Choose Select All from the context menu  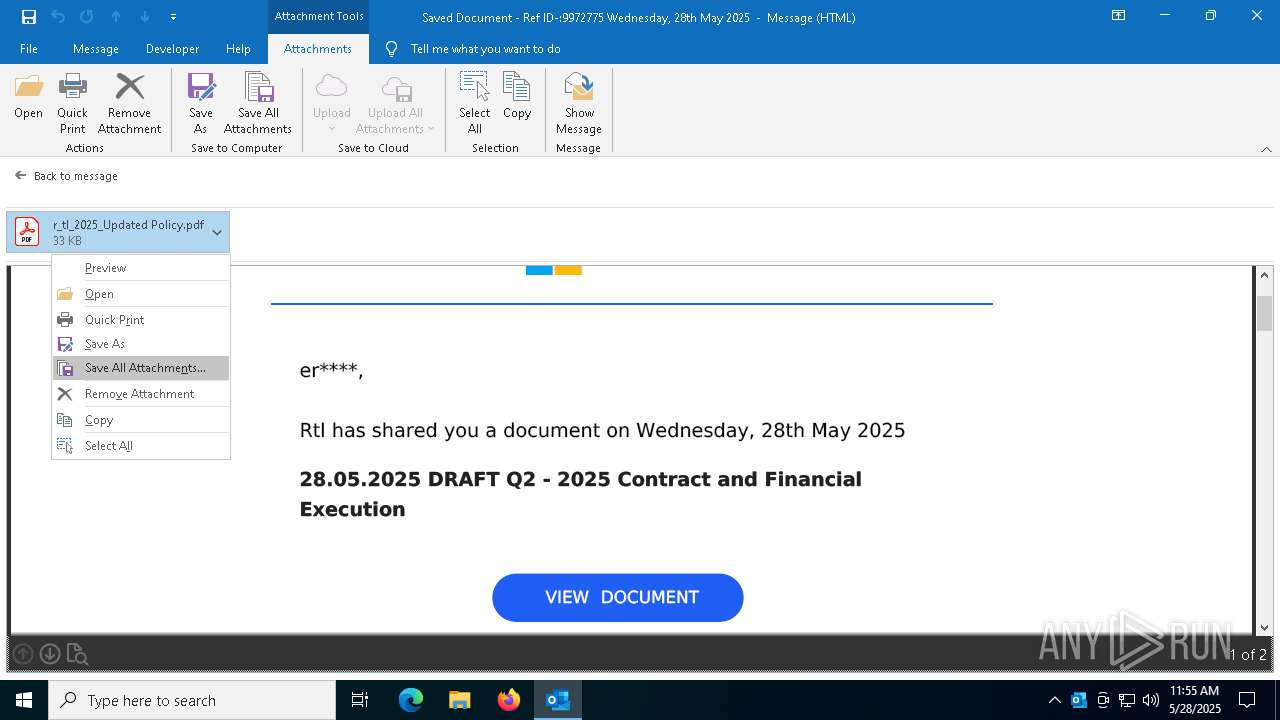141,446
